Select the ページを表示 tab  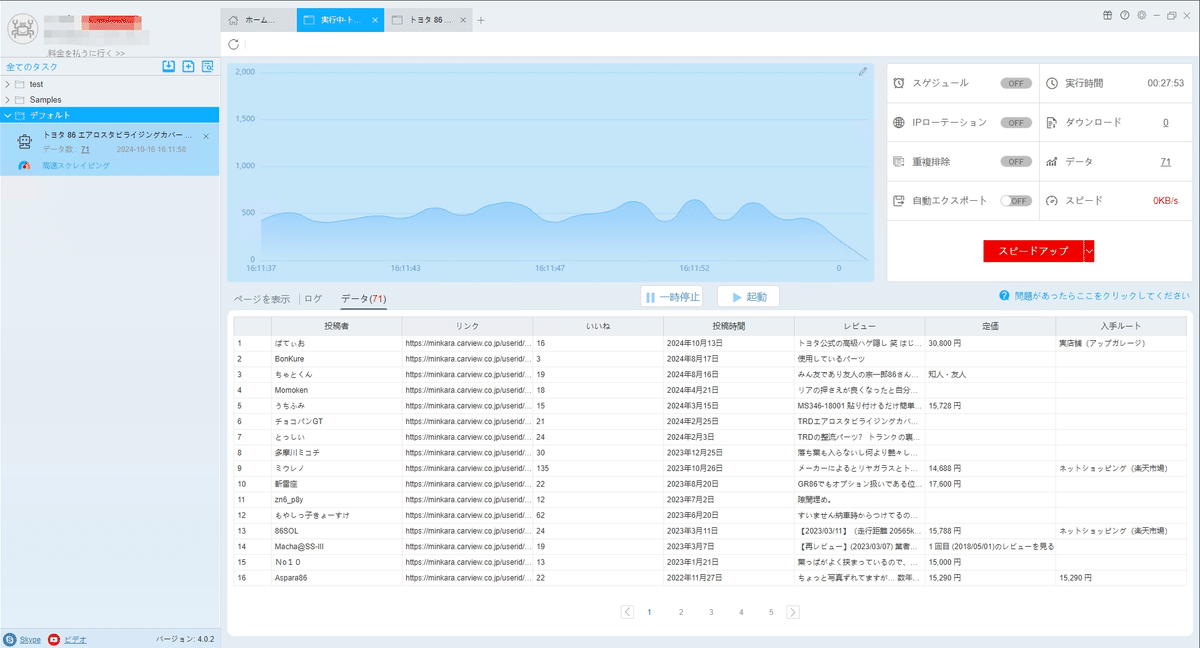262,298
